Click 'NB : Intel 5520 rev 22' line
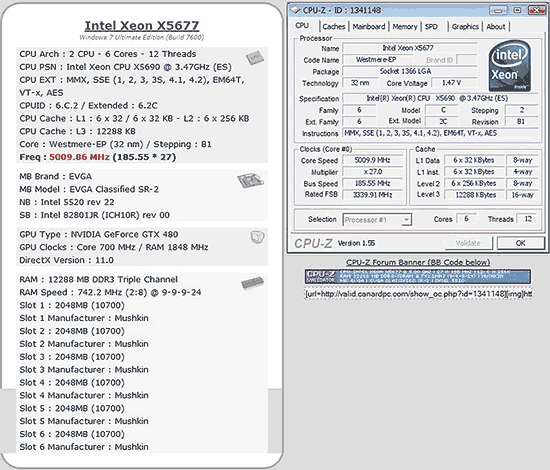Screen dimensions: 550x470 pos(67,202)
